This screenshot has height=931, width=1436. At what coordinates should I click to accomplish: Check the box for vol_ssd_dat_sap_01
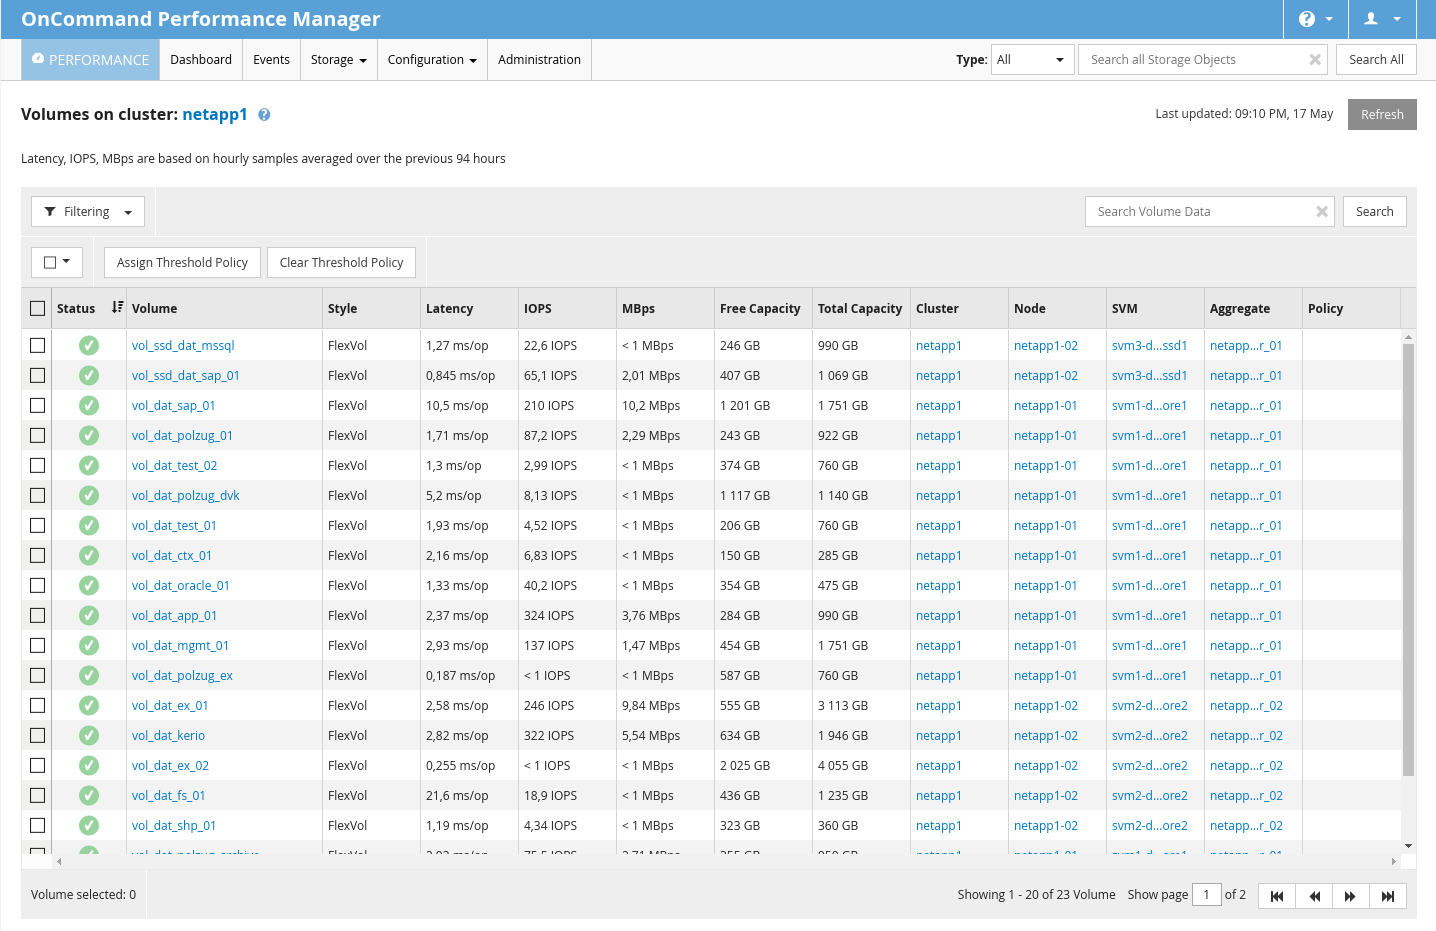tap(38, 375)
